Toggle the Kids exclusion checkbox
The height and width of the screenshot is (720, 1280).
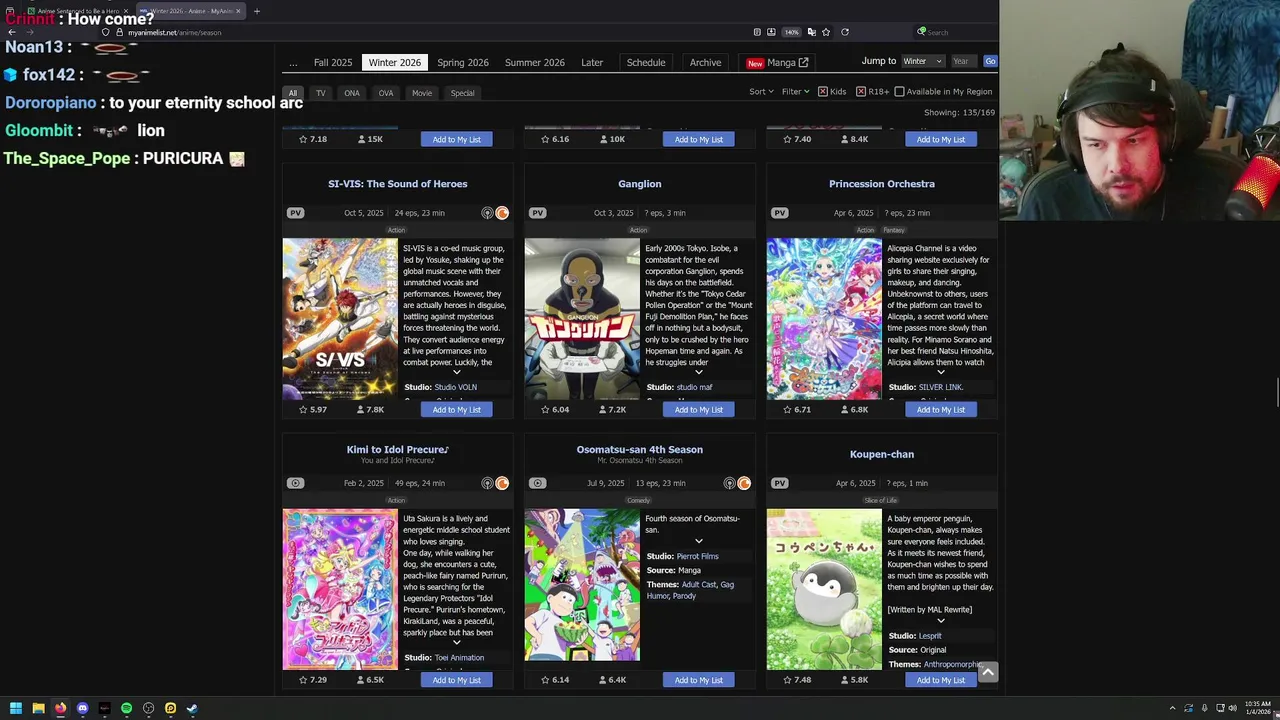823,92
